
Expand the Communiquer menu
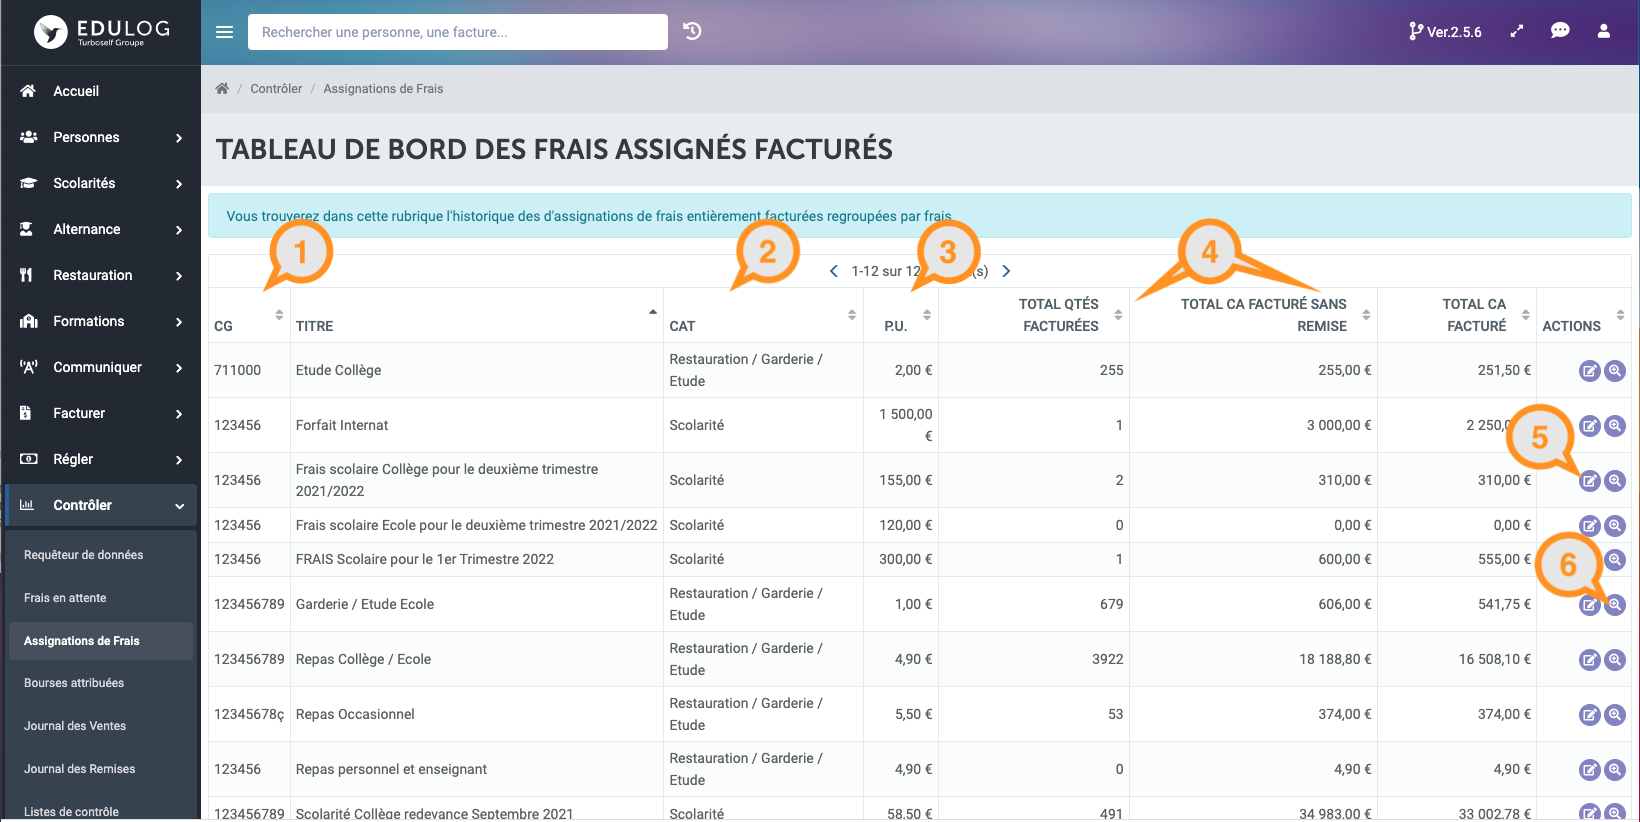(100, 367)
